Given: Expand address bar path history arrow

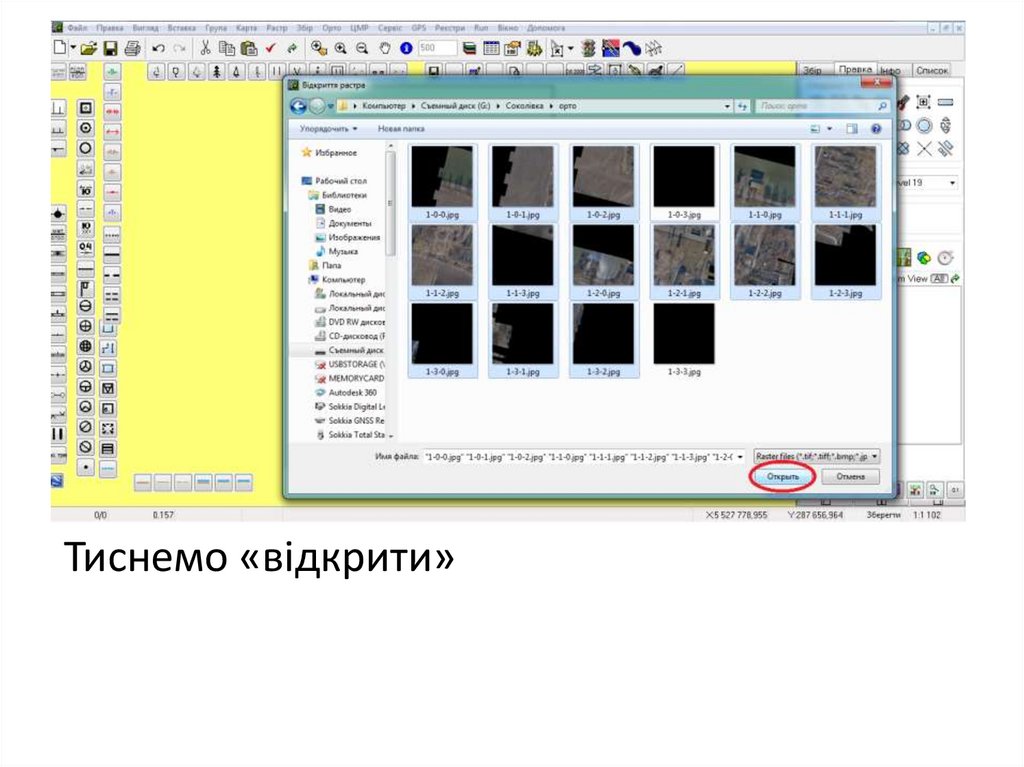Looking at the screenshot, I should click(727, 106).
